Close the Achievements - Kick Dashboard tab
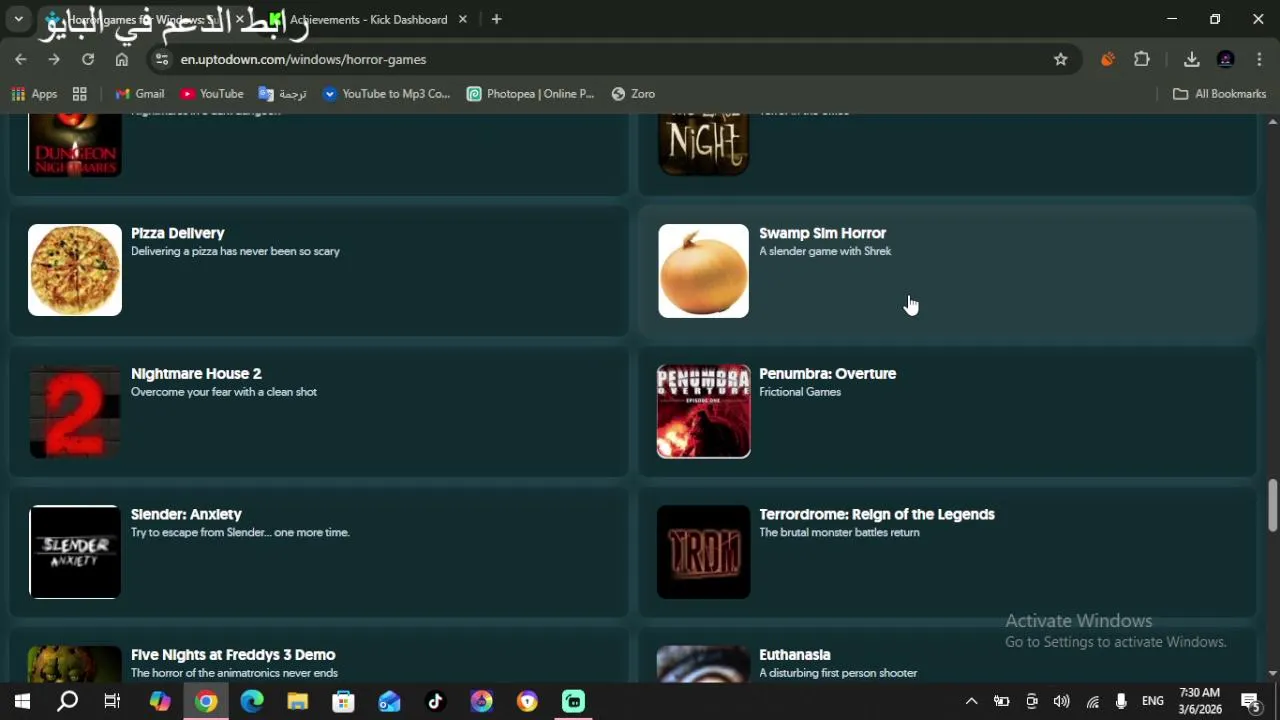This screenshot has height=720, width=1280. [463, 19]
